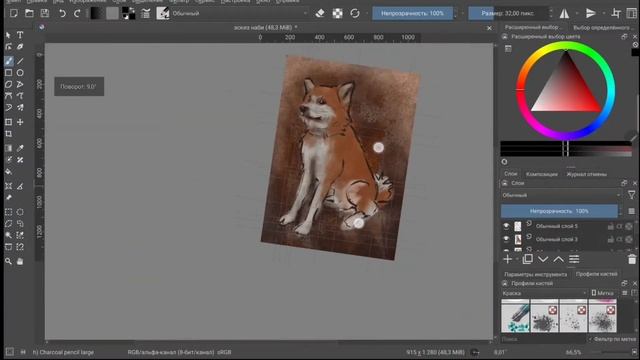Switch to the Слои tab

point(510,174)
